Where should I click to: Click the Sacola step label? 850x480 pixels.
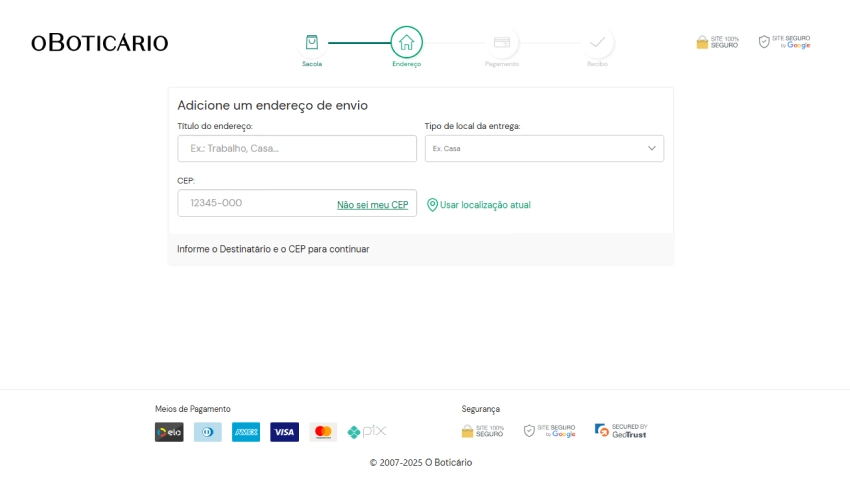click(x=312, y=64)
